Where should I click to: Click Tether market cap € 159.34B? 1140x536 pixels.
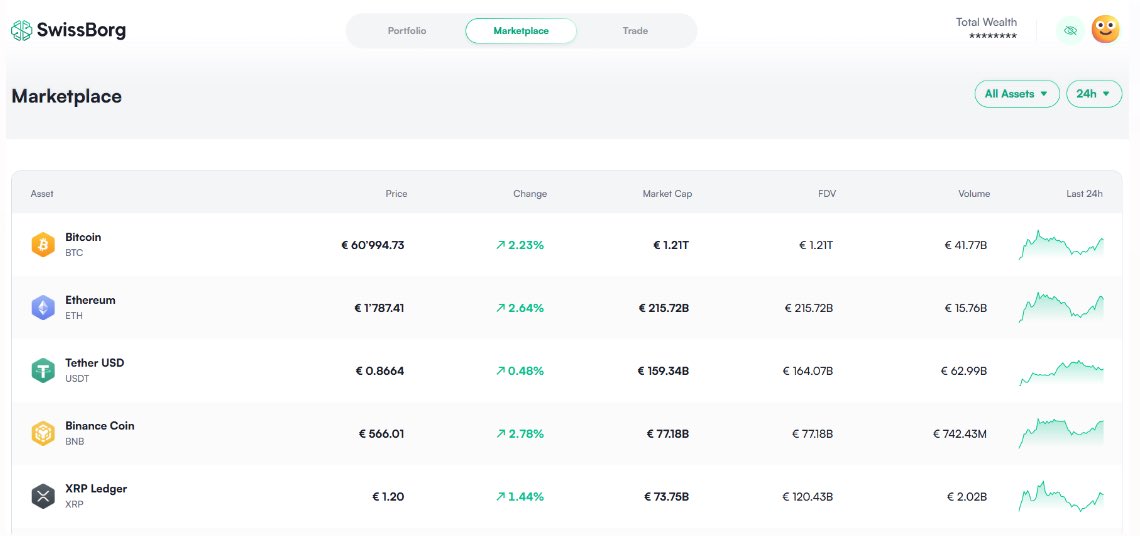pos(663,371)
